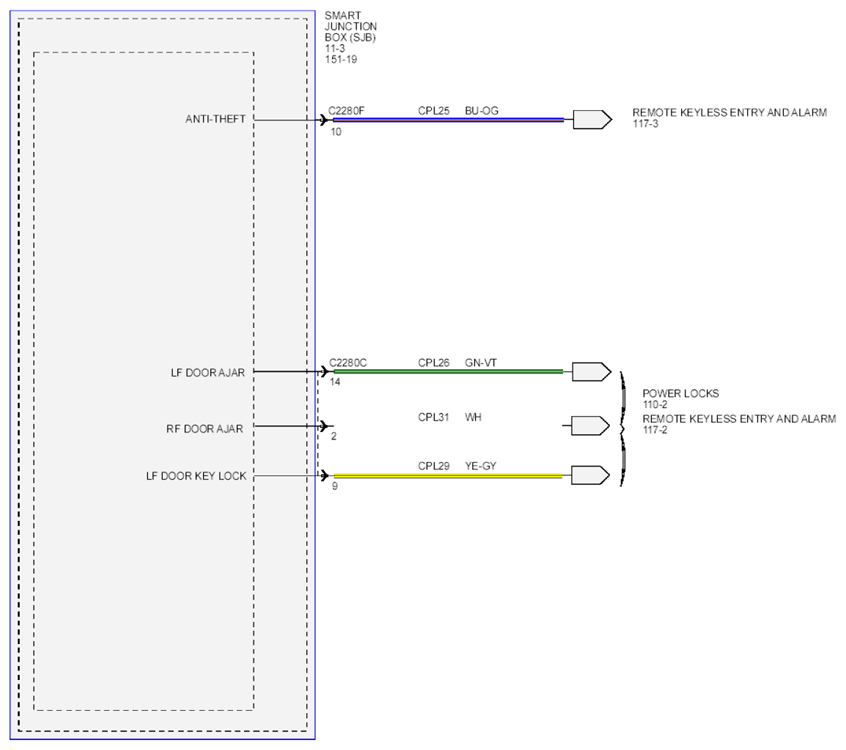Select the CPL25 circuit label

click(x=434, y=111)
